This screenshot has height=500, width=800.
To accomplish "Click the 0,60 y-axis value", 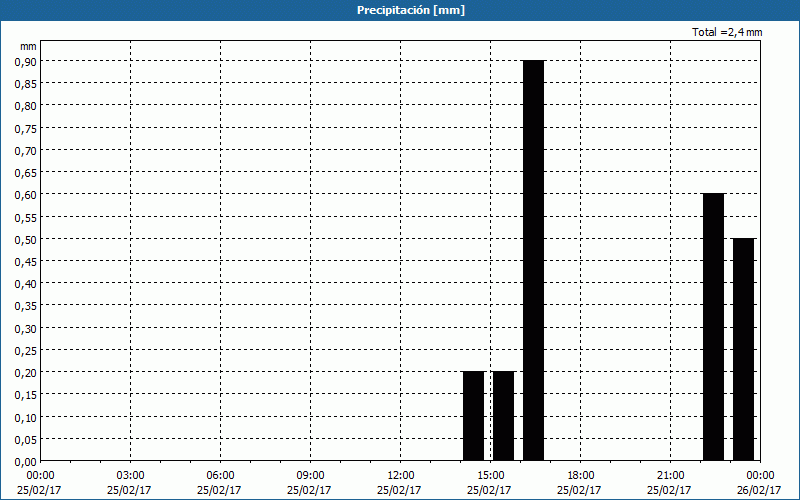I will point(26,195).
